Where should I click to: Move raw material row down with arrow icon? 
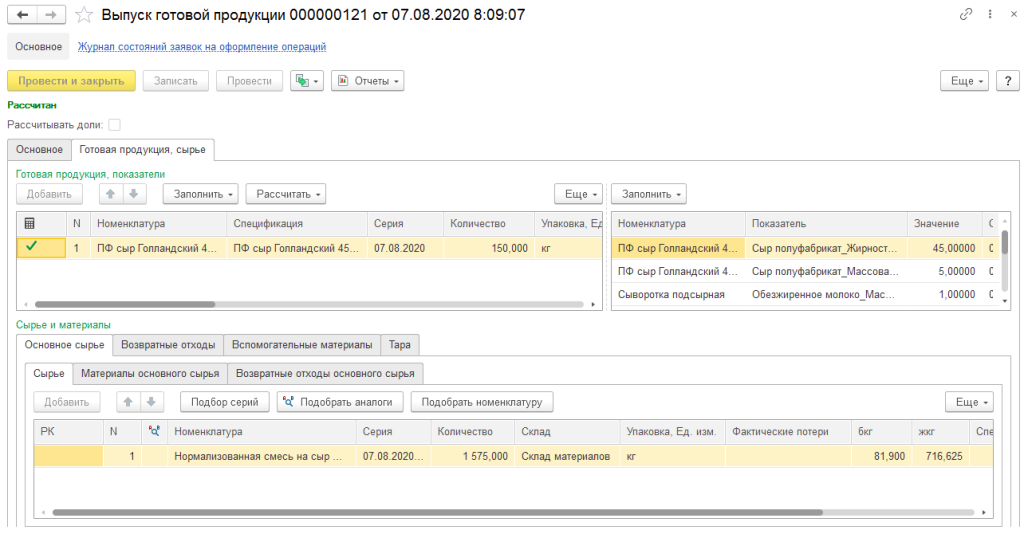(150, 402)
